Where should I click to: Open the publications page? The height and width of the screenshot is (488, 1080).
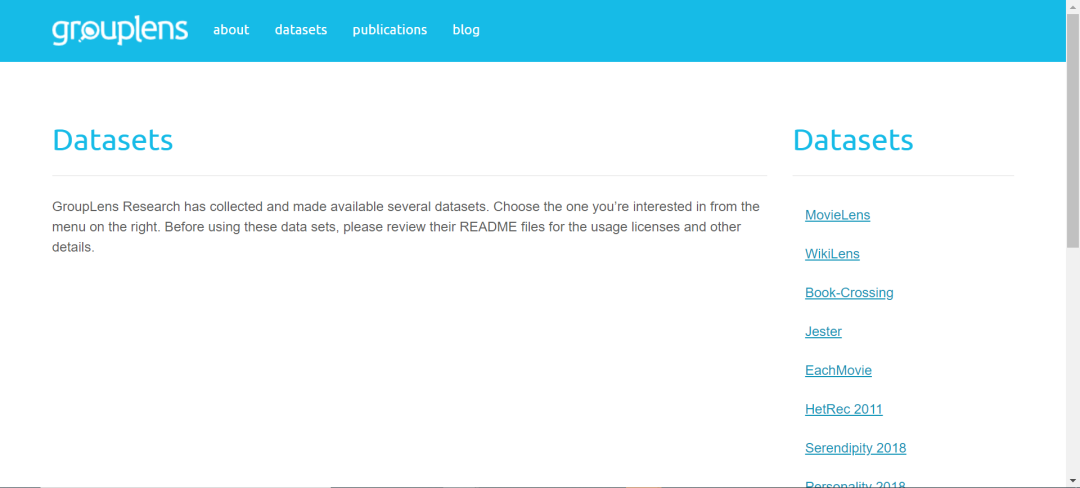[390, 30]
